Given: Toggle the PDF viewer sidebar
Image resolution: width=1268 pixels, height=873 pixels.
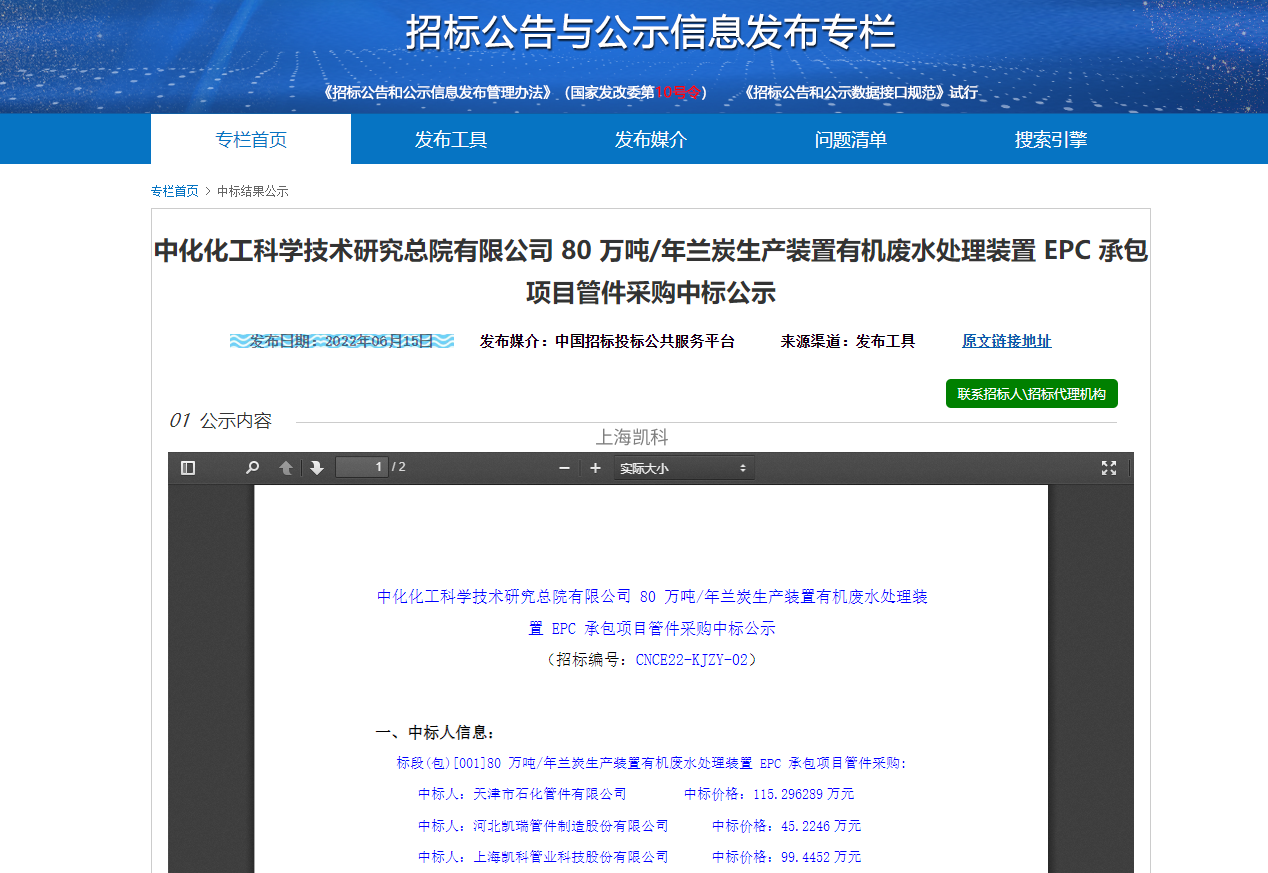Looking at the screenshot, I should tap(188, 468).
